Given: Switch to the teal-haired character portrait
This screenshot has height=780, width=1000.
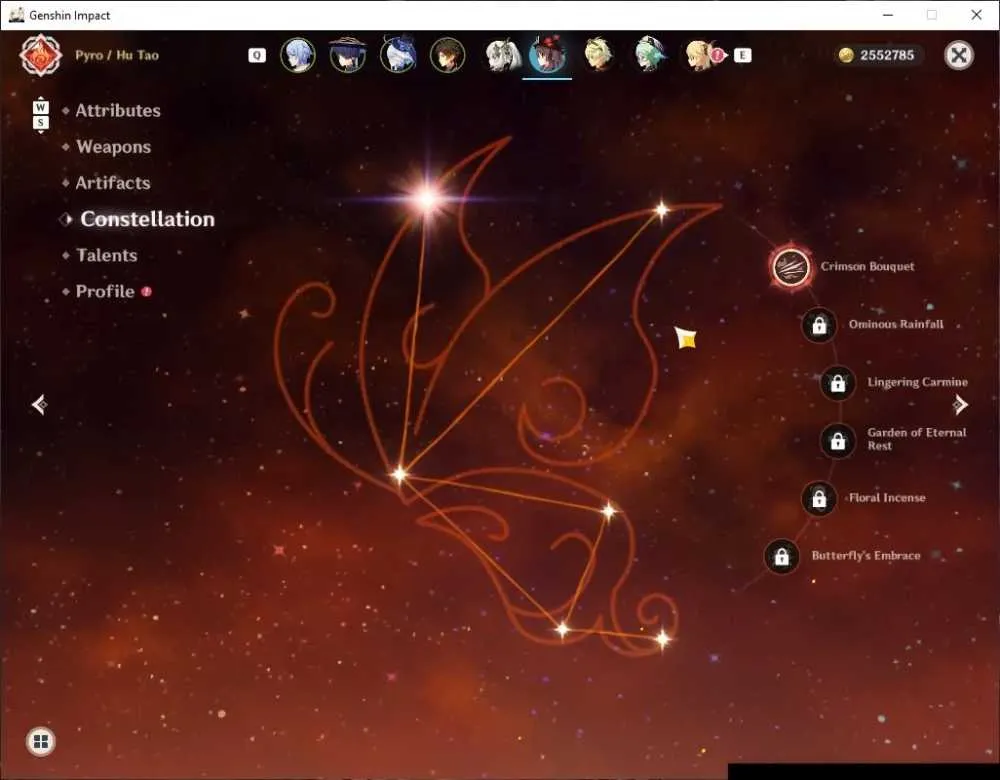Looking at the screenshot, I should (x=650, y=55).
